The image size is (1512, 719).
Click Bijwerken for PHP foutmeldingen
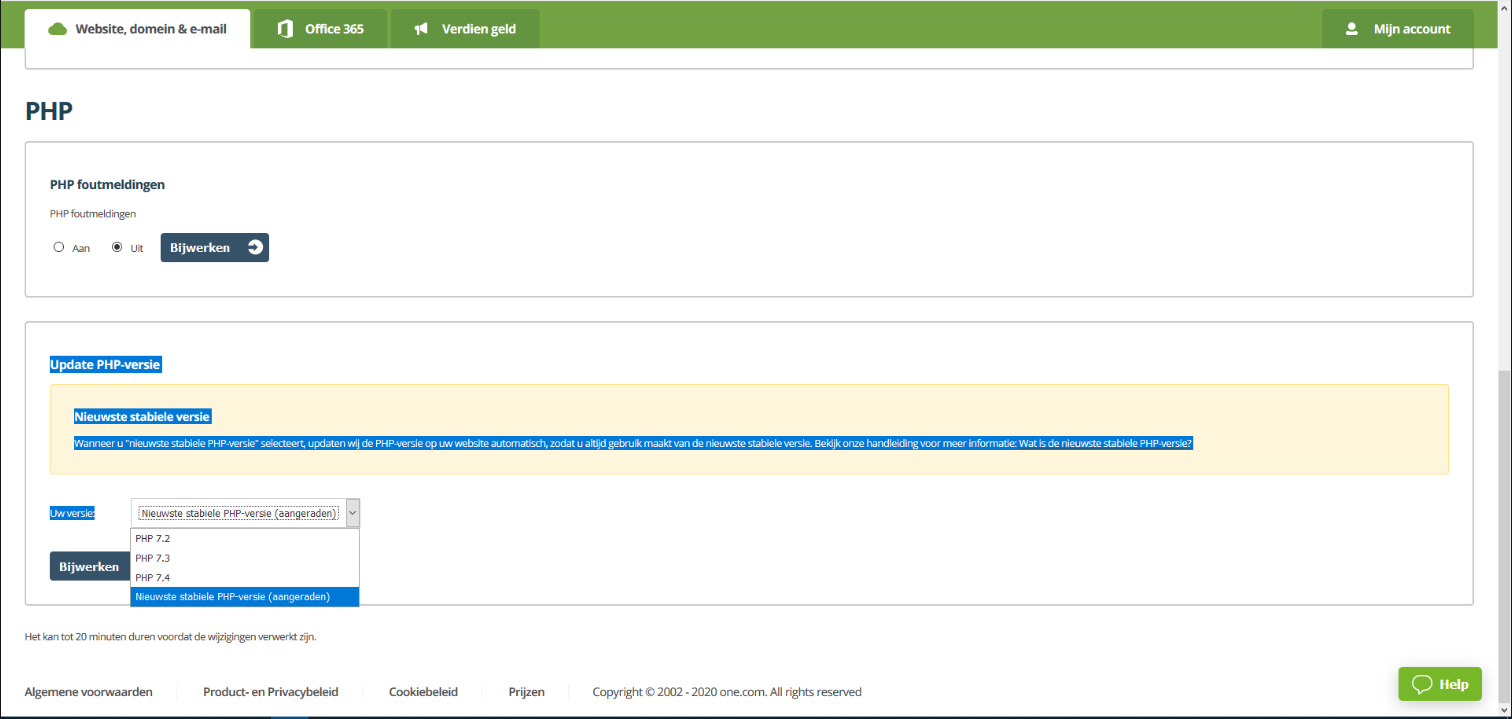point(214,247)
